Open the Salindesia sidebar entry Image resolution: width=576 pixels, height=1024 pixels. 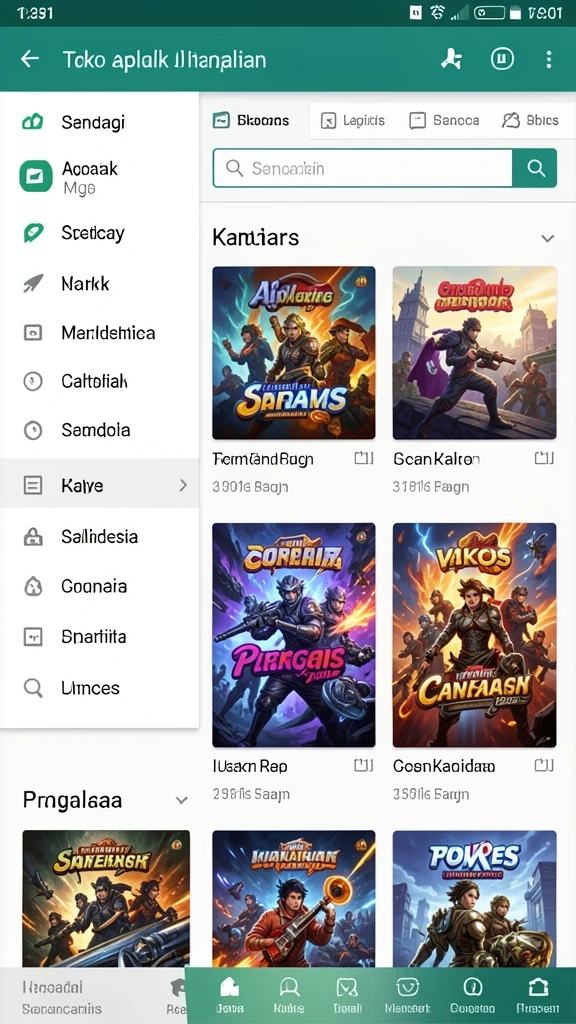[x=99, y=537]
